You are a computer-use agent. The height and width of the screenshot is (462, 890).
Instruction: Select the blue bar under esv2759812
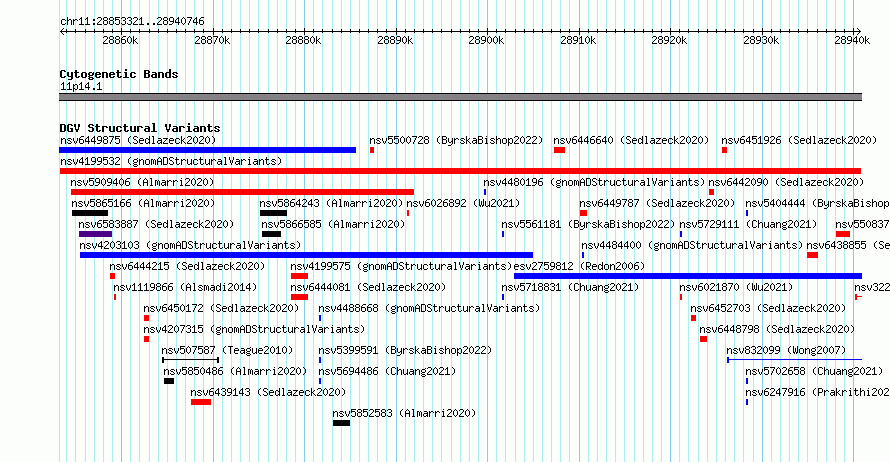click(688, 276)
